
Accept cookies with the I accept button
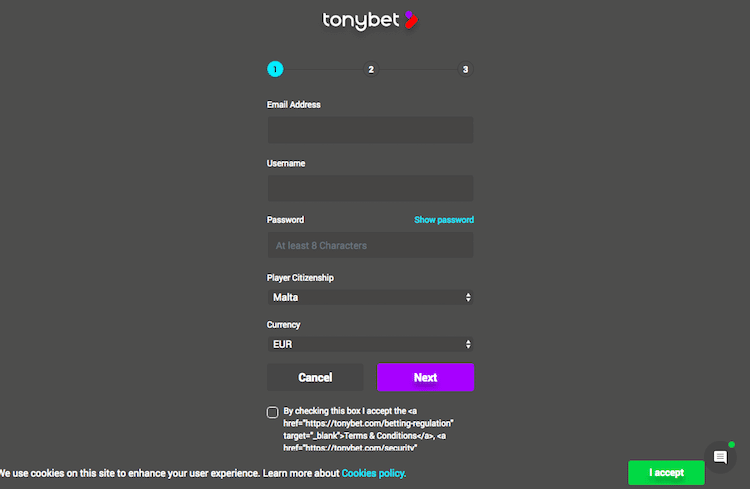(x=666, y=472)
